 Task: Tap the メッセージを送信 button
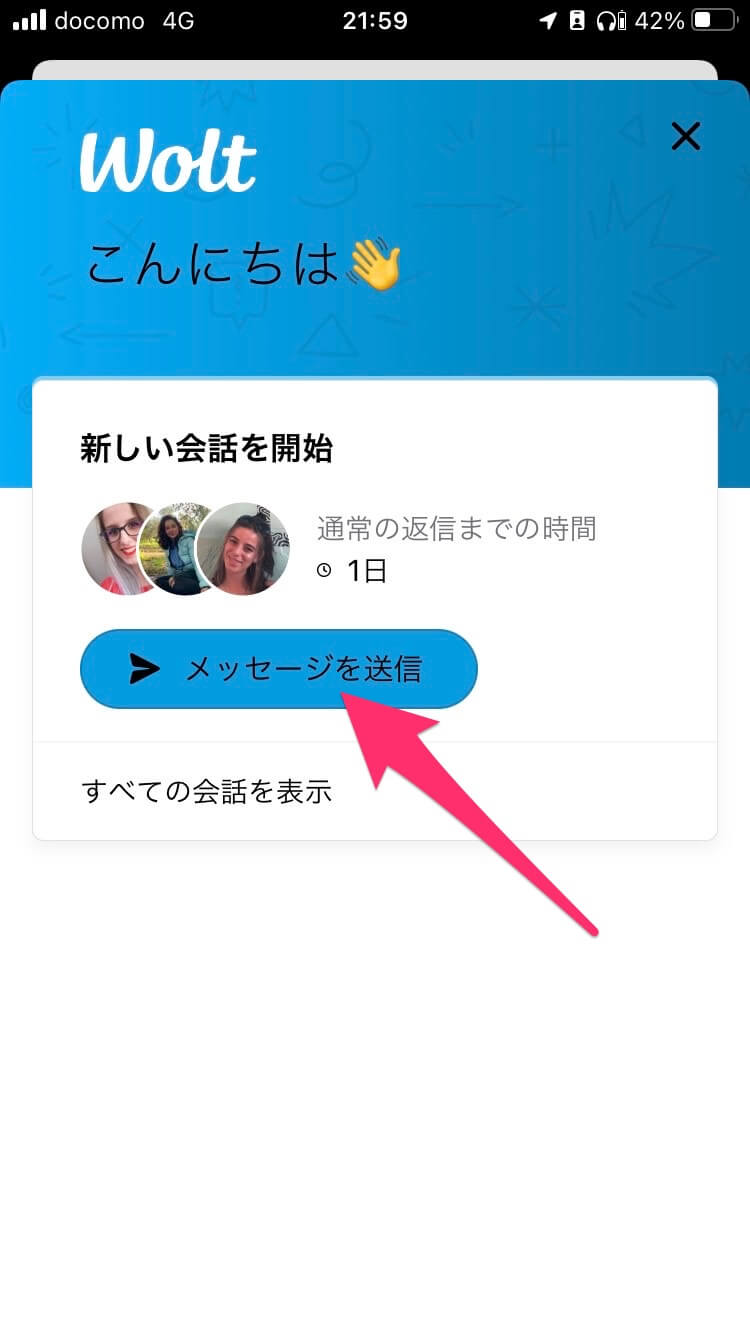click(279, 669)
